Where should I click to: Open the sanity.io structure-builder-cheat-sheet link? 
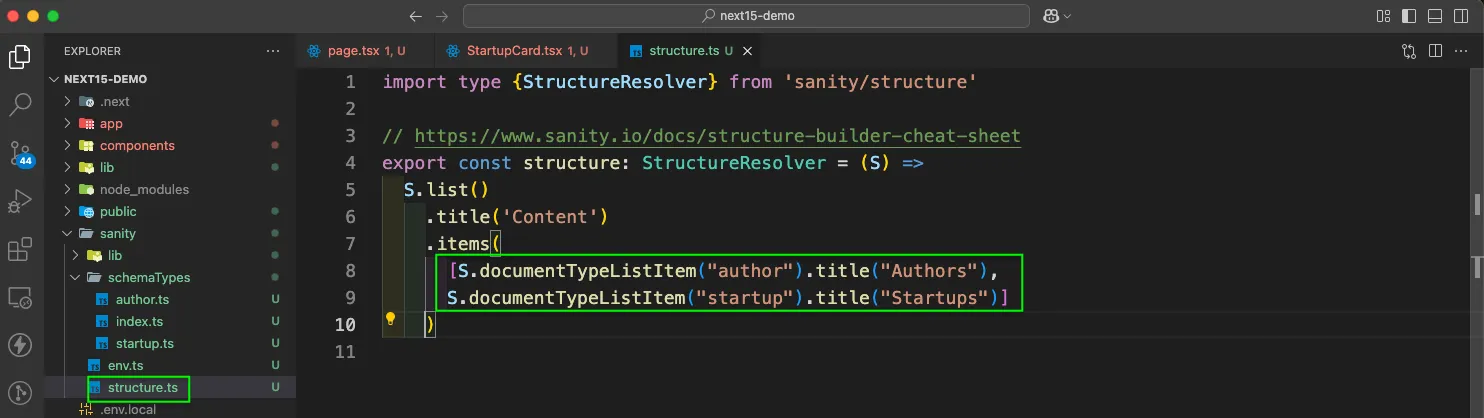pos(717,136)
